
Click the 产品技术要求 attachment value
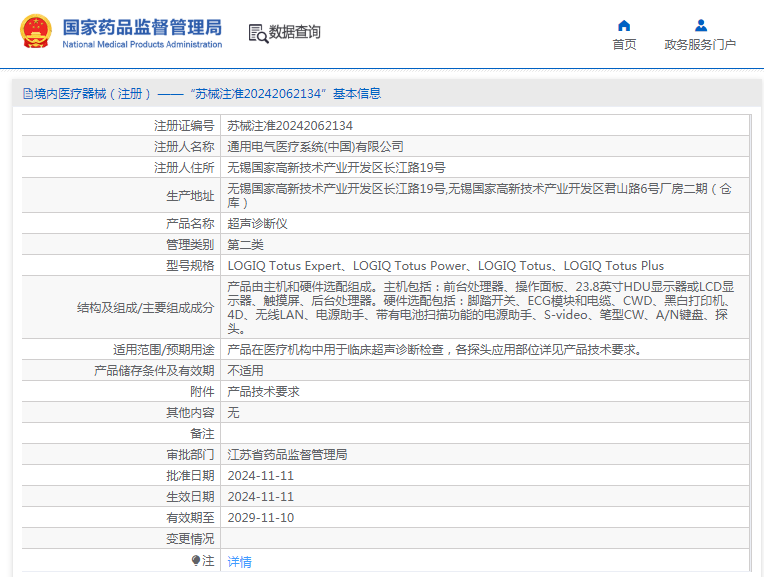pos(263,391)
